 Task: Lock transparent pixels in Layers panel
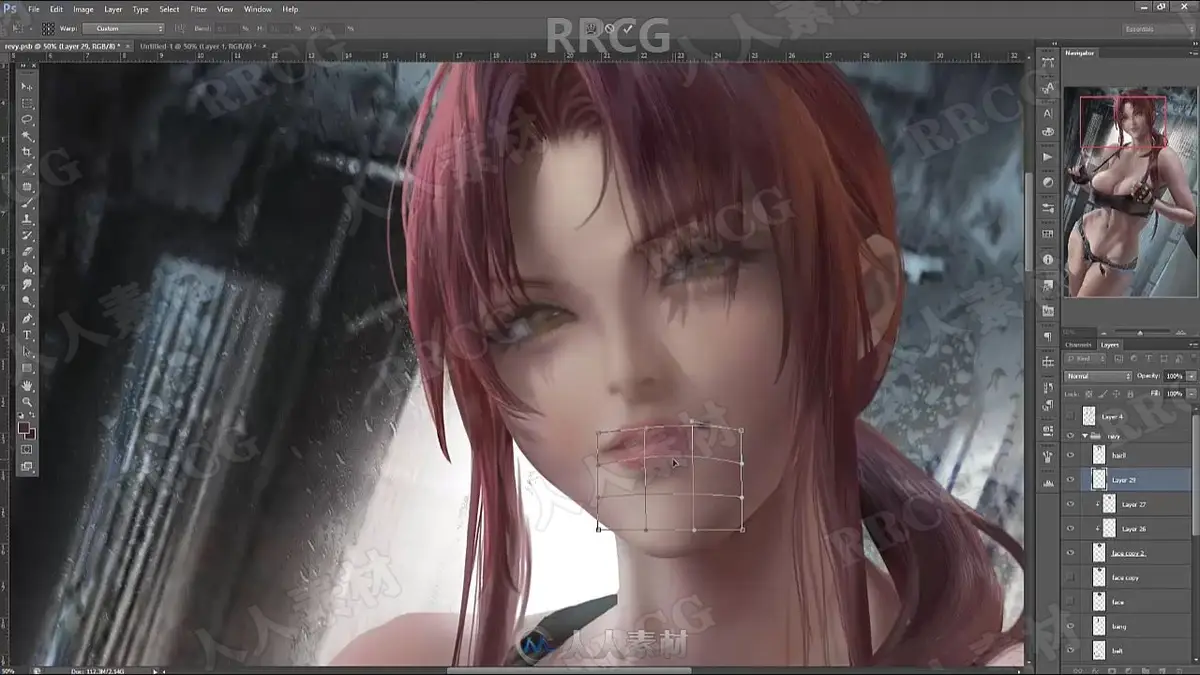point(1090,393)
